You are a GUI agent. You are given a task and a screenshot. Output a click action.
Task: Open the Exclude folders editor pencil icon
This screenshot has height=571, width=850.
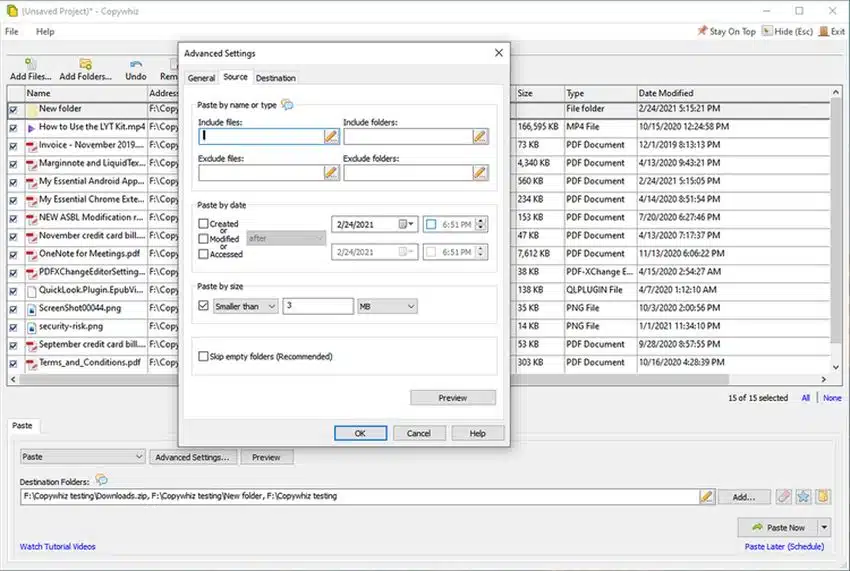480,173
